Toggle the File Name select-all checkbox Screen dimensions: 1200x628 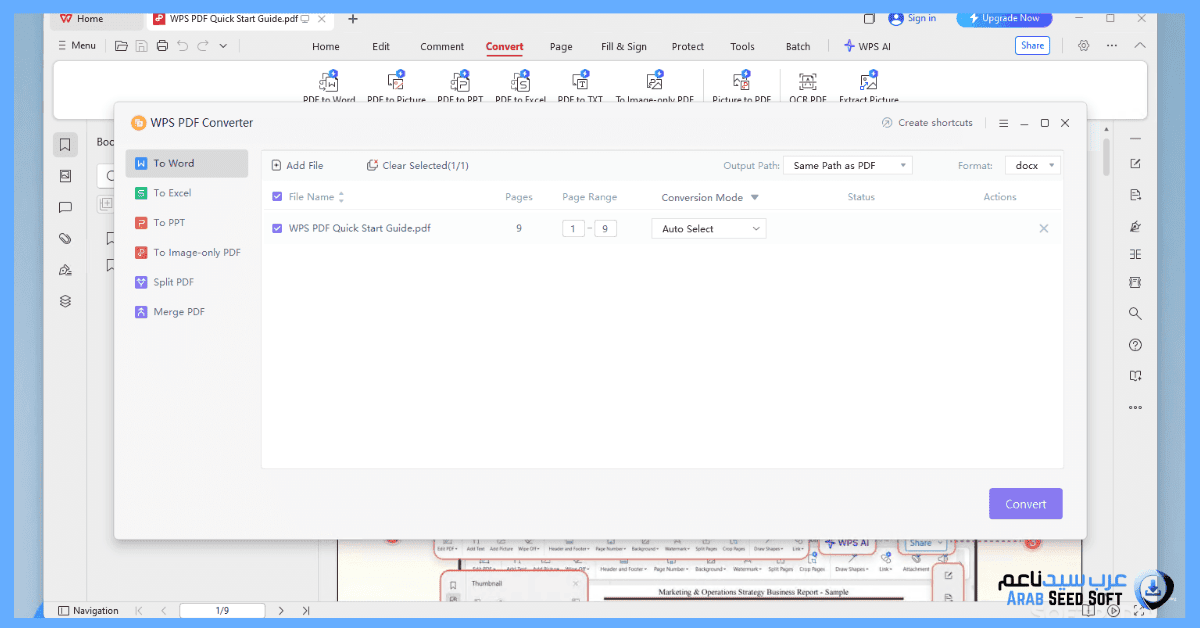tap(277, 196)
